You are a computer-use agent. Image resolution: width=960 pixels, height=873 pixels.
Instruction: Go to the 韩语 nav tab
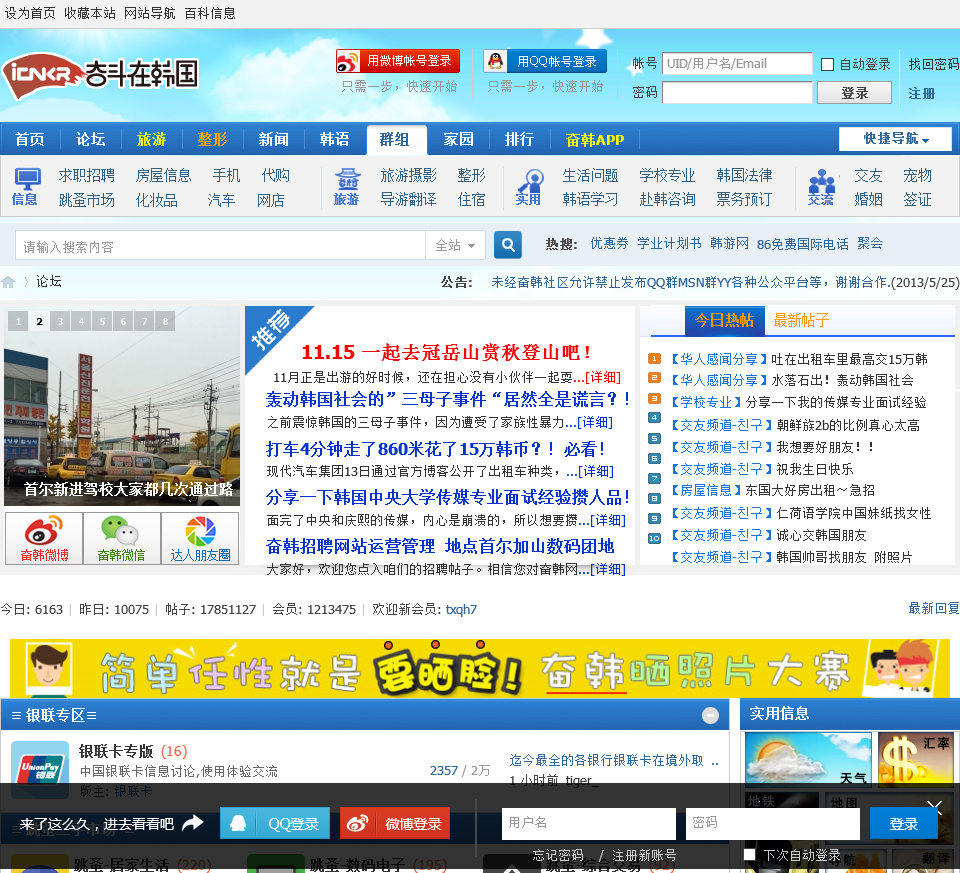334,140
